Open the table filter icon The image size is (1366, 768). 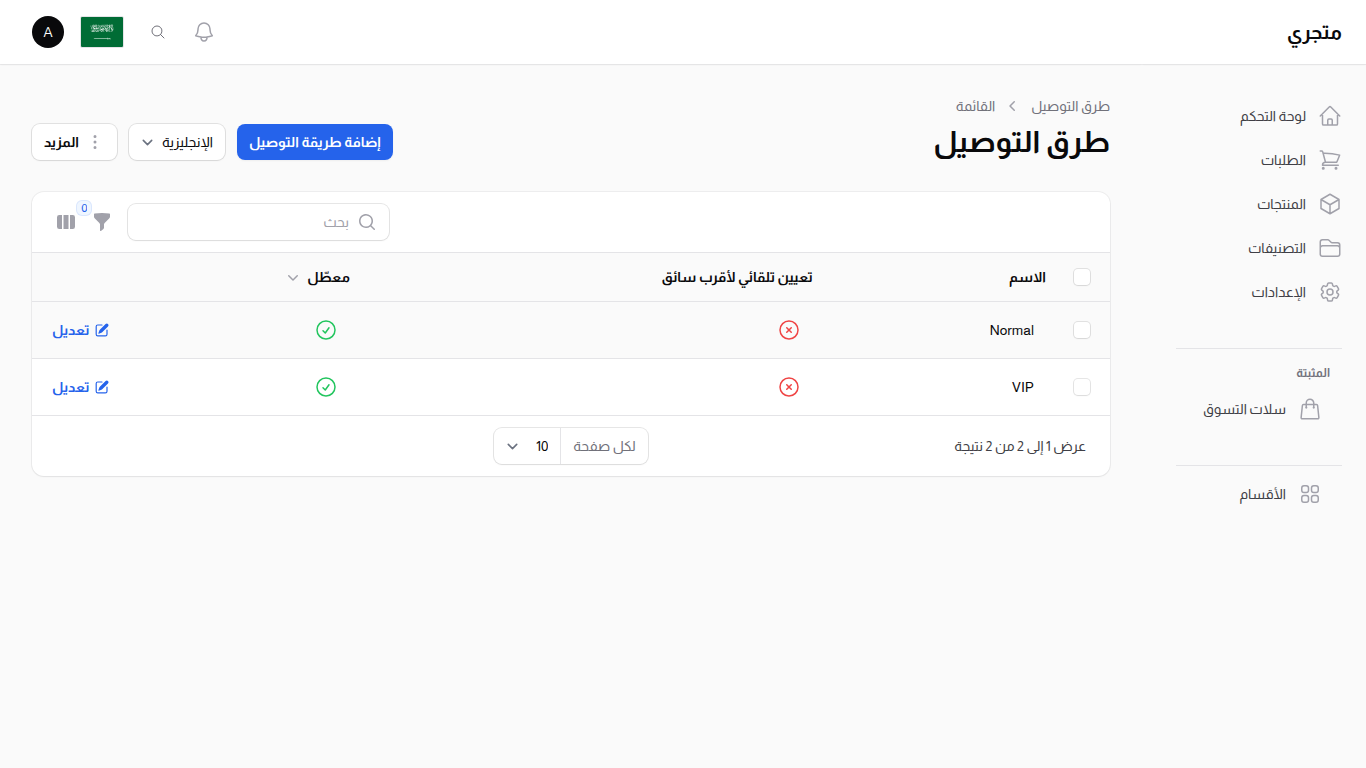101,222
